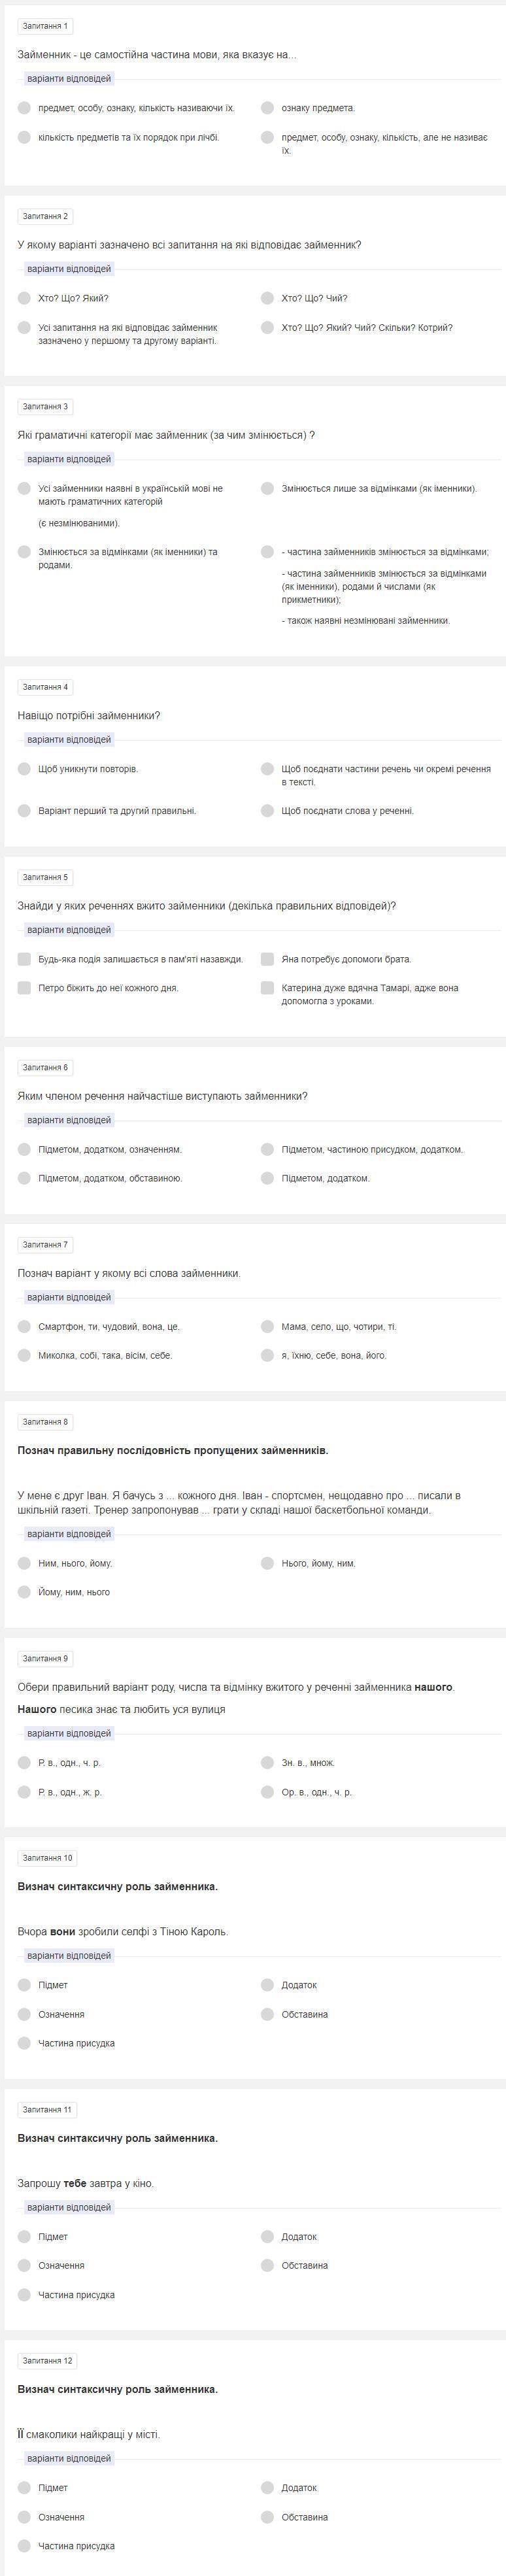Select 'Змінюється лише за відмінками (як іменники)'
Viewport: 506px width, 2576px height.
[x=267, y=488]
